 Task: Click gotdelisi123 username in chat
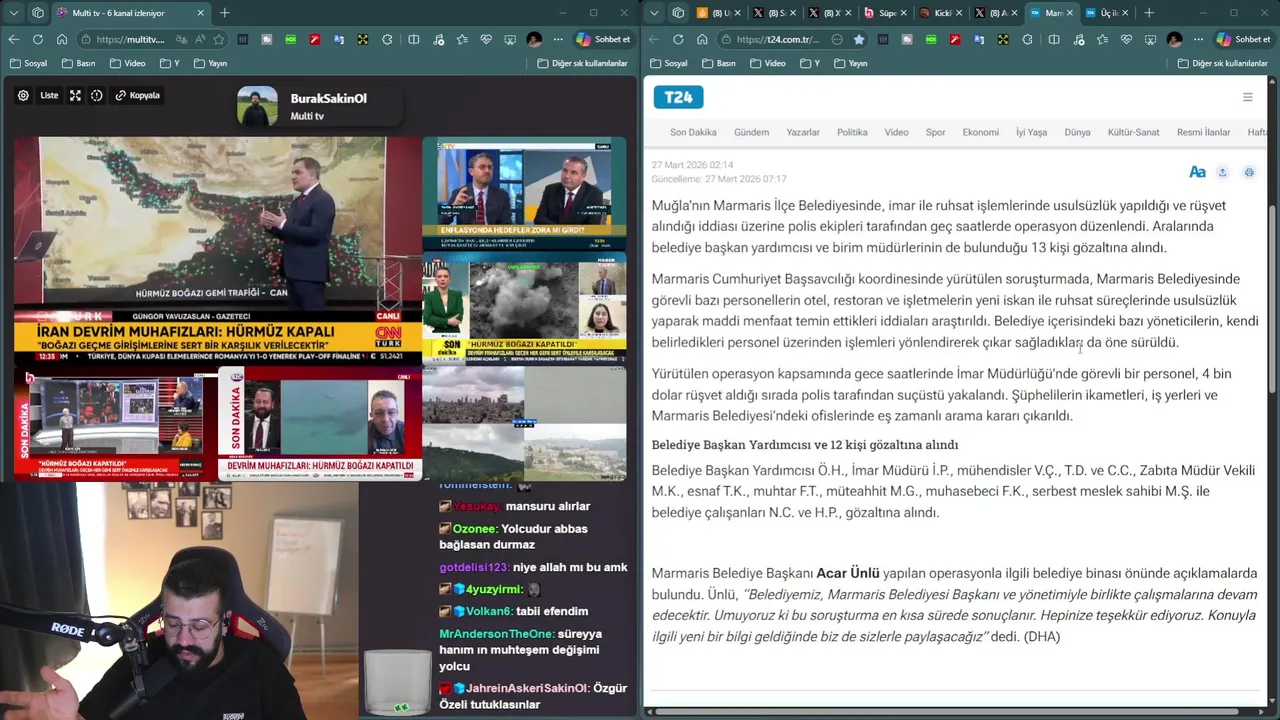(475, 567)
